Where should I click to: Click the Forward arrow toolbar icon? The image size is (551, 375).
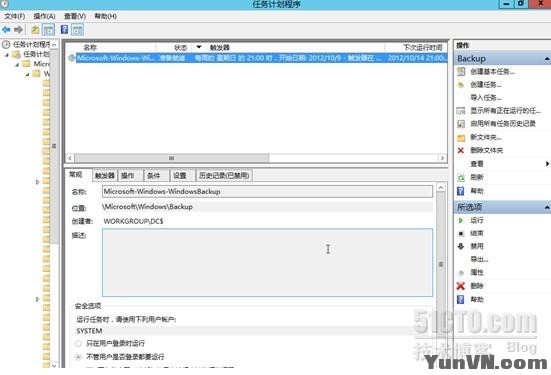18,30
